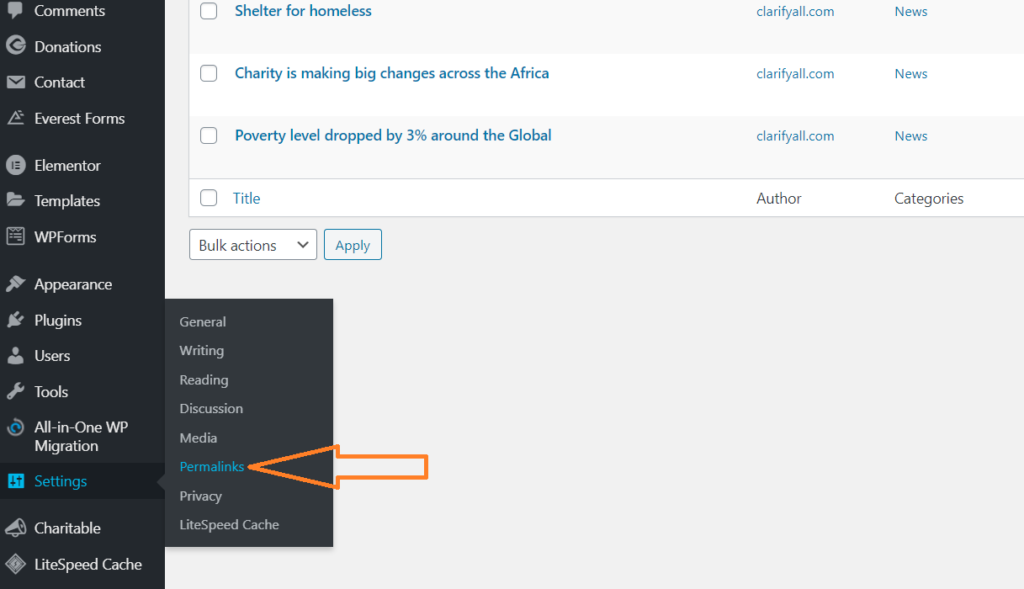The width and height of the screenshot is (1024, 589).
Task: Click the Appearance paintbrush icon
Action: point(15,283)
